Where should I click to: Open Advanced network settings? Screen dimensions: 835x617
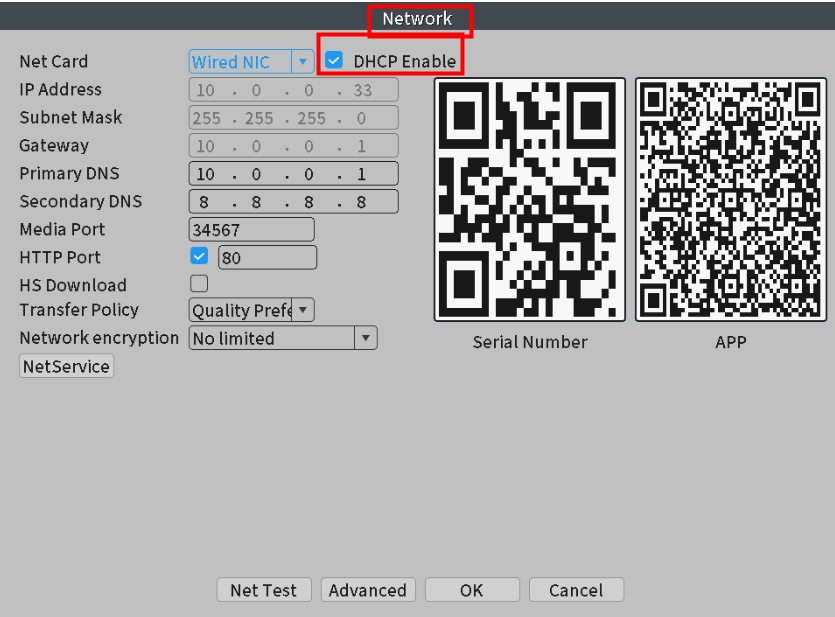[x=368, y=590]
